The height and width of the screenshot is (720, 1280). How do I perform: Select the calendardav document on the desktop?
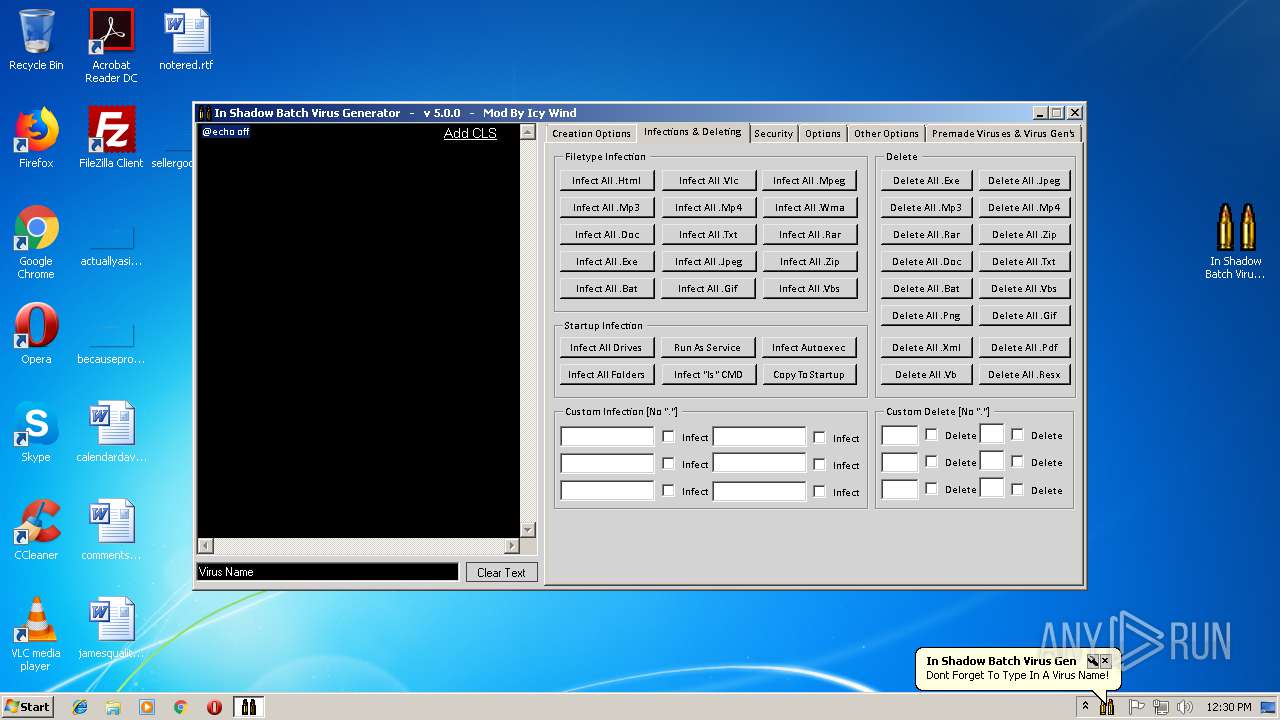(x=111, y=432)
